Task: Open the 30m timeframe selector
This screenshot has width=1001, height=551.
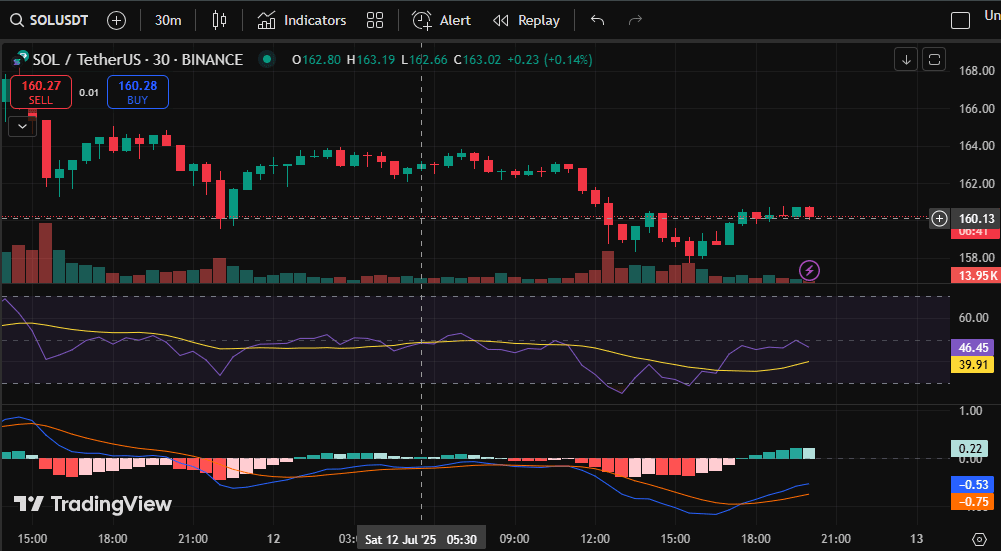Action: click(168, 20)
